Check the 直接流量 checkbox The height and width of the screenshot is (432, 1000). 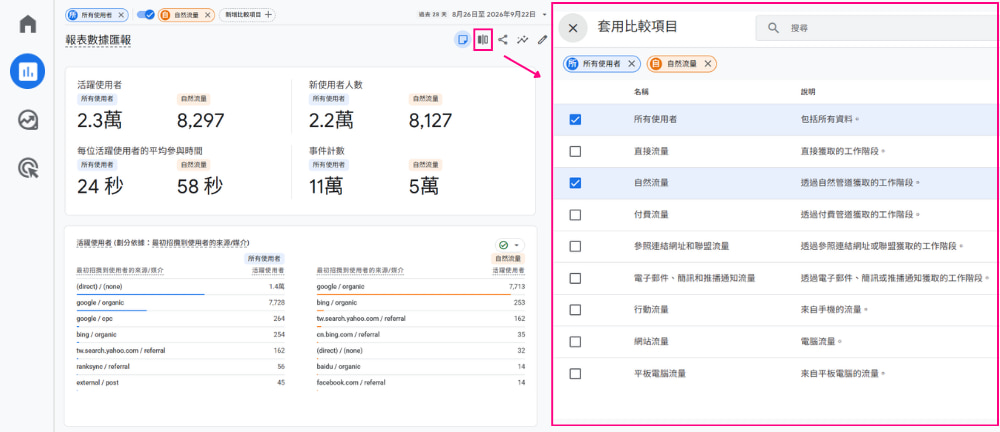pyautogui.click(x=575, y=151)
